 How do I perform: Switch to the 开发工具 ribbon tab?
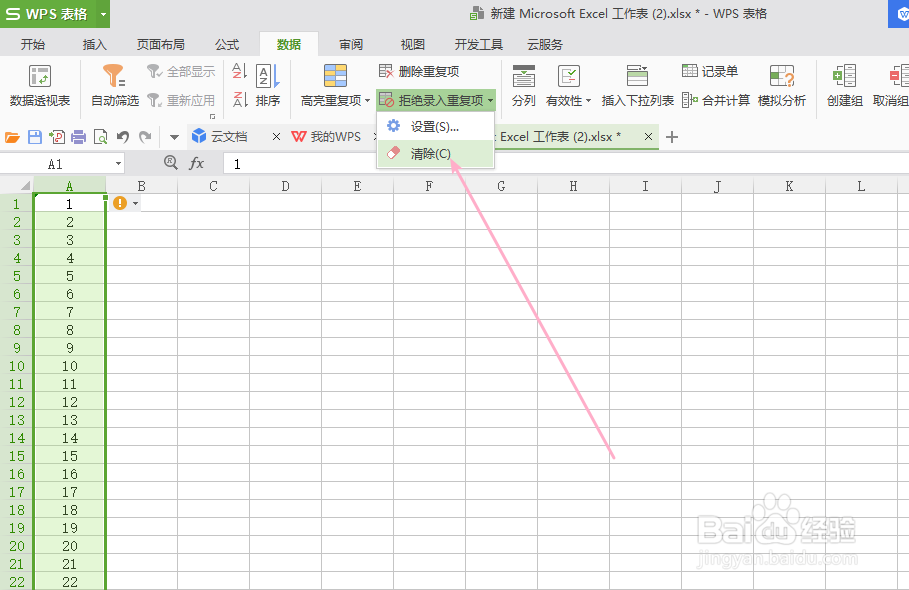pyautogui.click(x=478, y=45)
